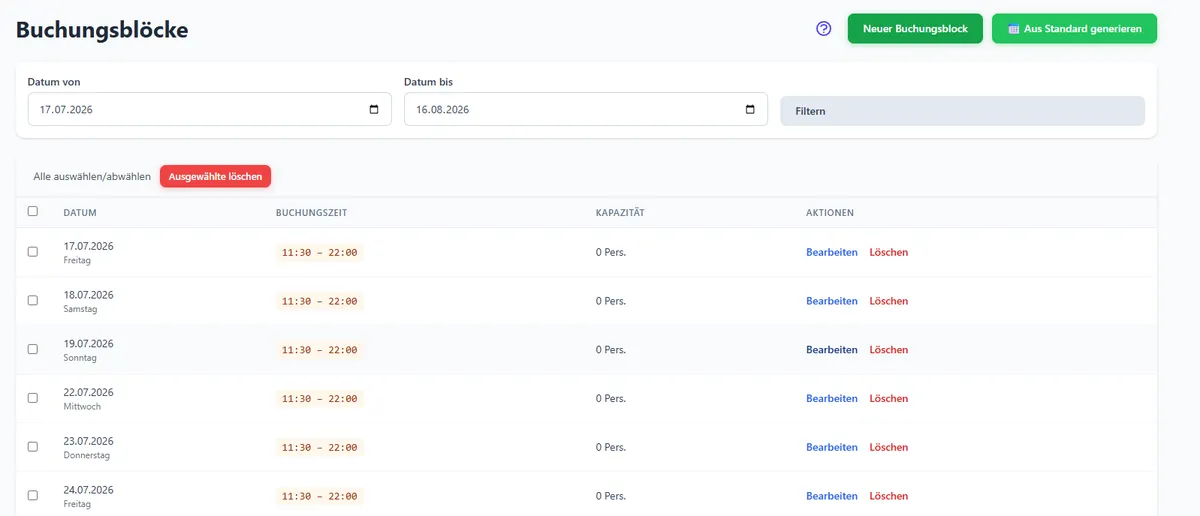Edit the 24.07.2026 block via Bearbeiten

click(x=832, y=496)
